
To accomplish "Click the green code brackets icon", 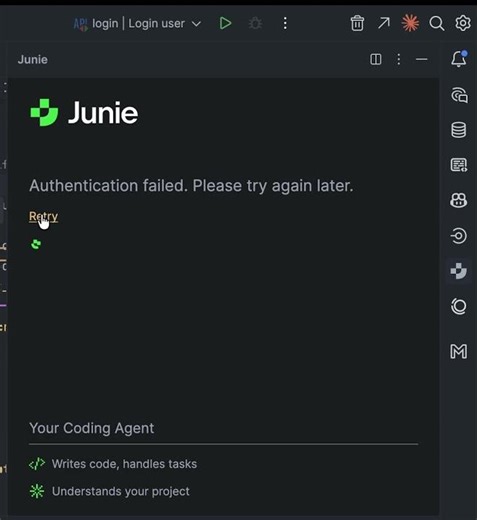I will (x=37, y=464).
